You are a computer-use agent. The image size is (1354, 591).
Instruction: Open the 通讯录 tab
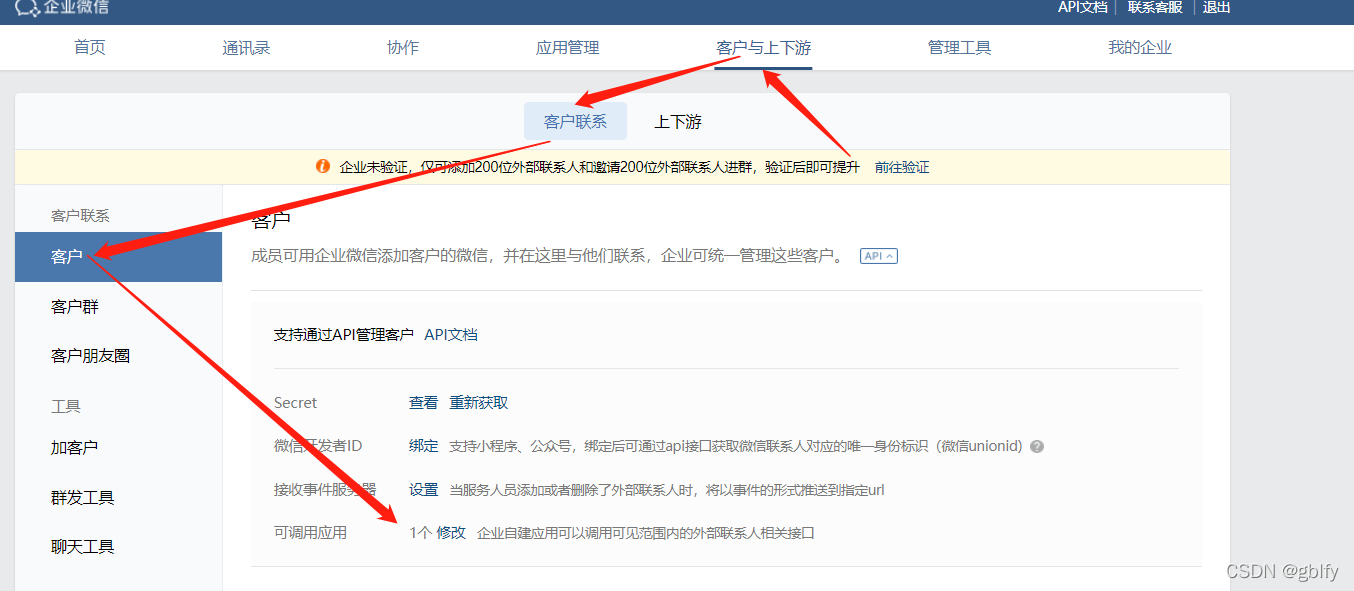point(246,47)
